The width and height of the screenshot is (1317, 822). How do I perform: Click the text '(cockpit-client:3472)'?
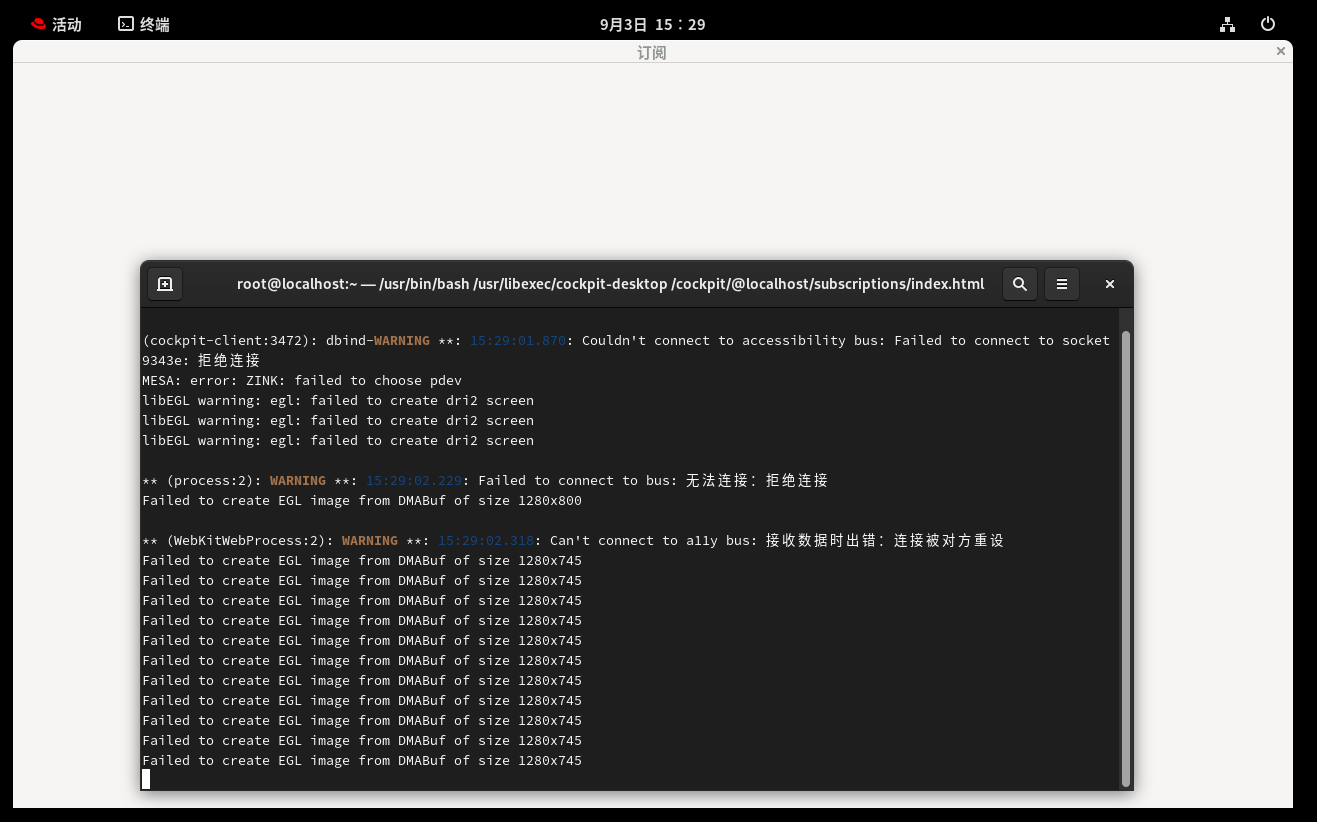click(226, 341)
